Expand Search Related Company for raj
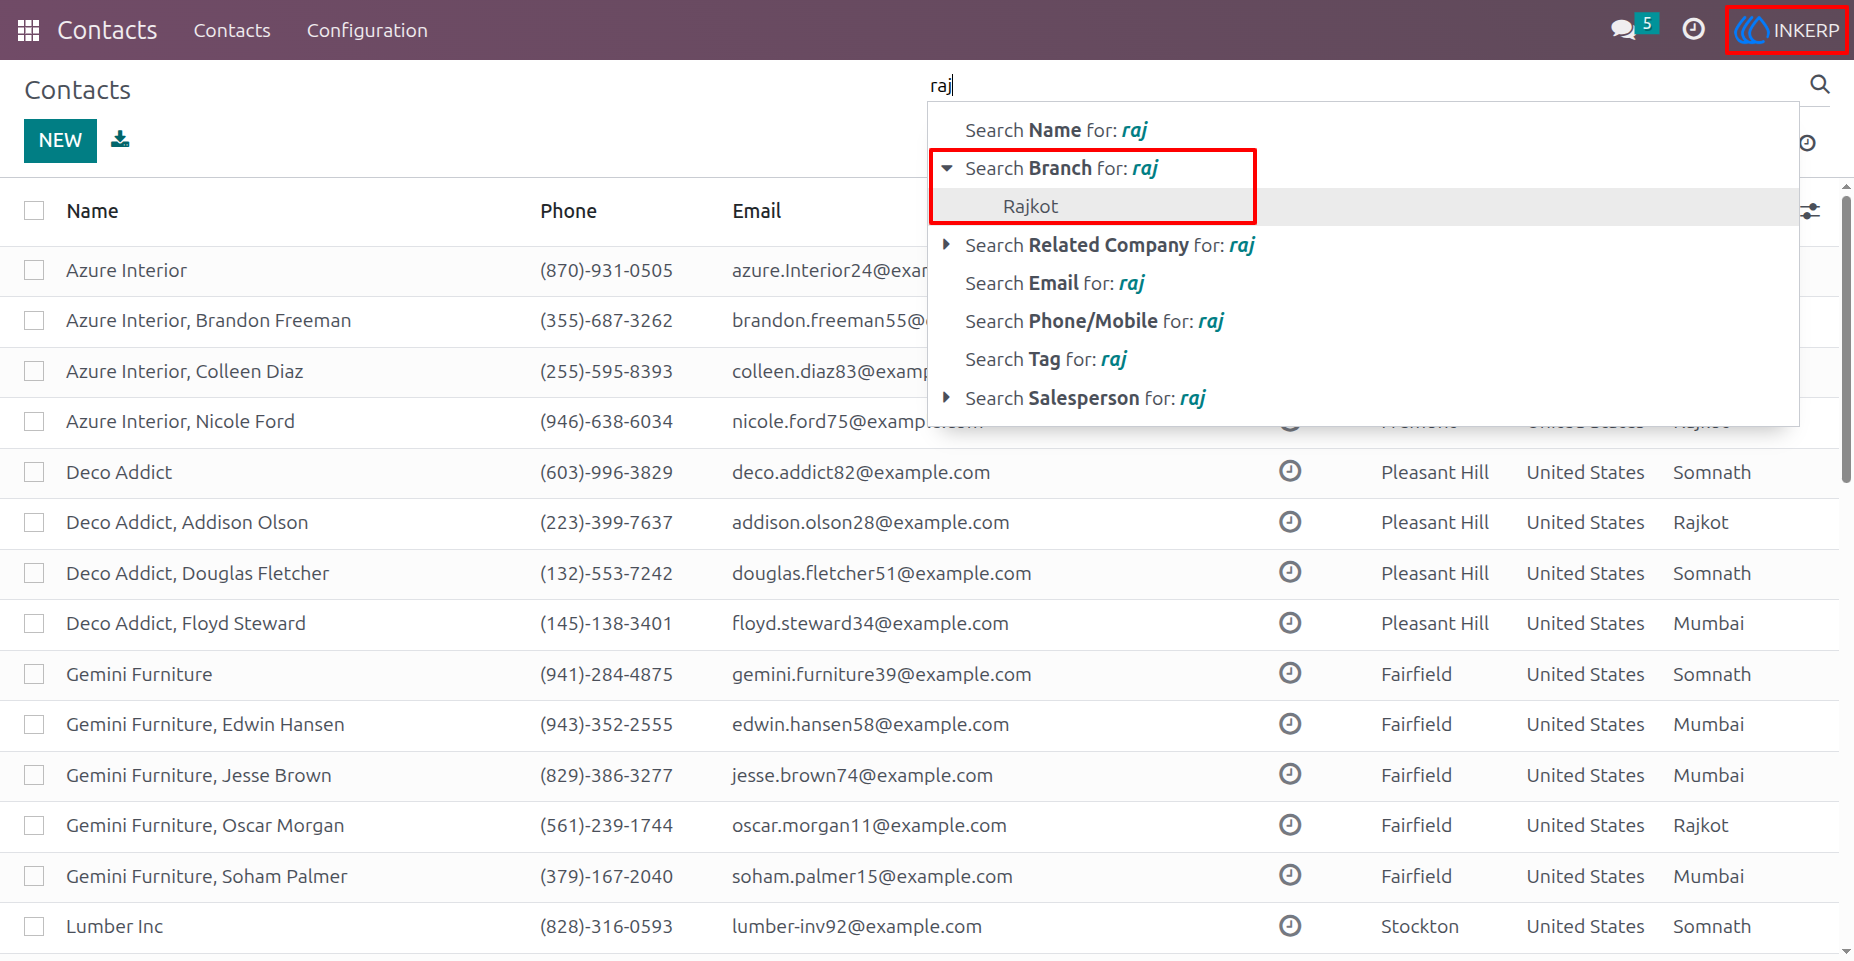This screenshot has height=961, width=1854. pos(946,245)
